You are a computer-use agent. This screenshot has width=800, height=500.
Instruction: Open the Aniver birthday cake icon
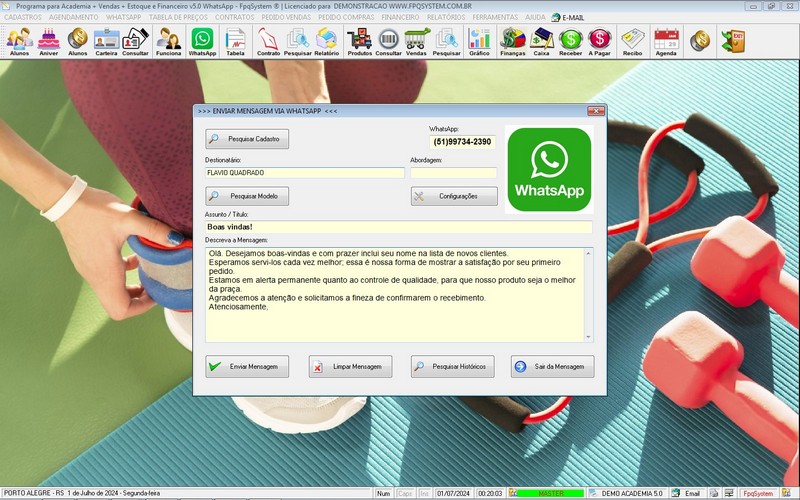click(x=49, y=42)
